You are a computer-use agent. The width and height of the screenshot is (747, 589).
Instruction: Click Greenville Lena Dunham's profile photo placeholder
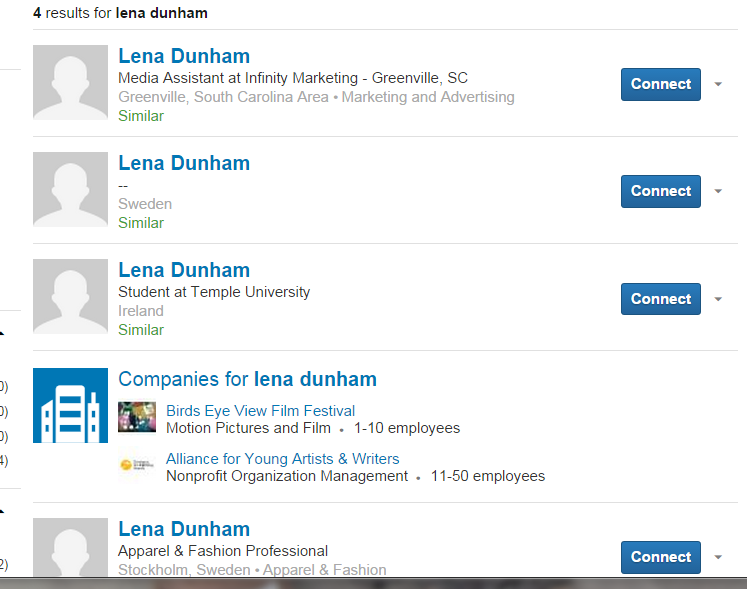tap(70, 82)
